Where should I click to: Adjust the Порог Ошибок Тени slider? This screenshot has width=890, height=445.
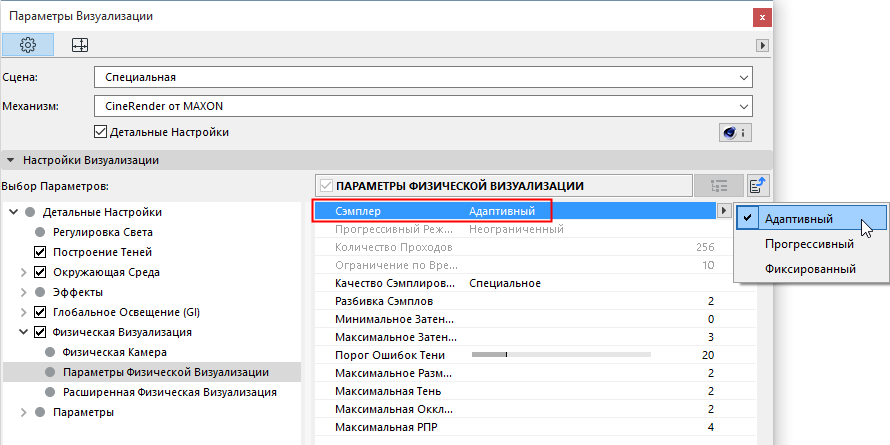coord(561,355)
